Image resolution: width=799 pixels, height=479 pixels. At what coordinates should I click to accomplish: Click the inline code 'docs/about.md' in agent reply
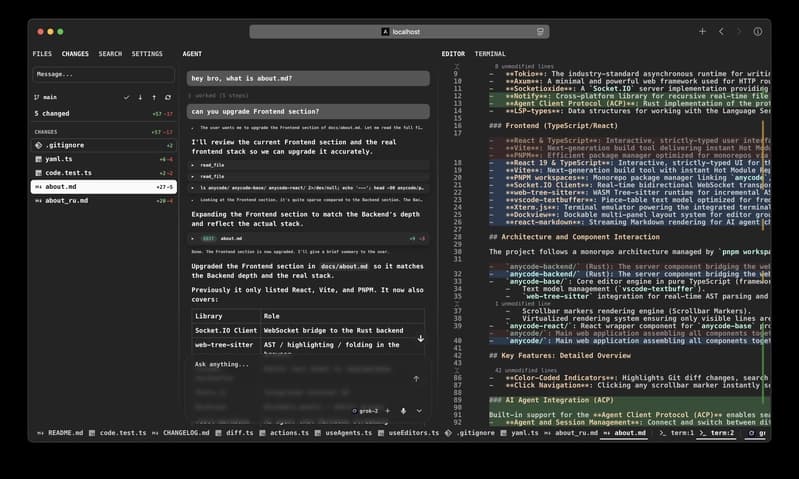(344, 267)
